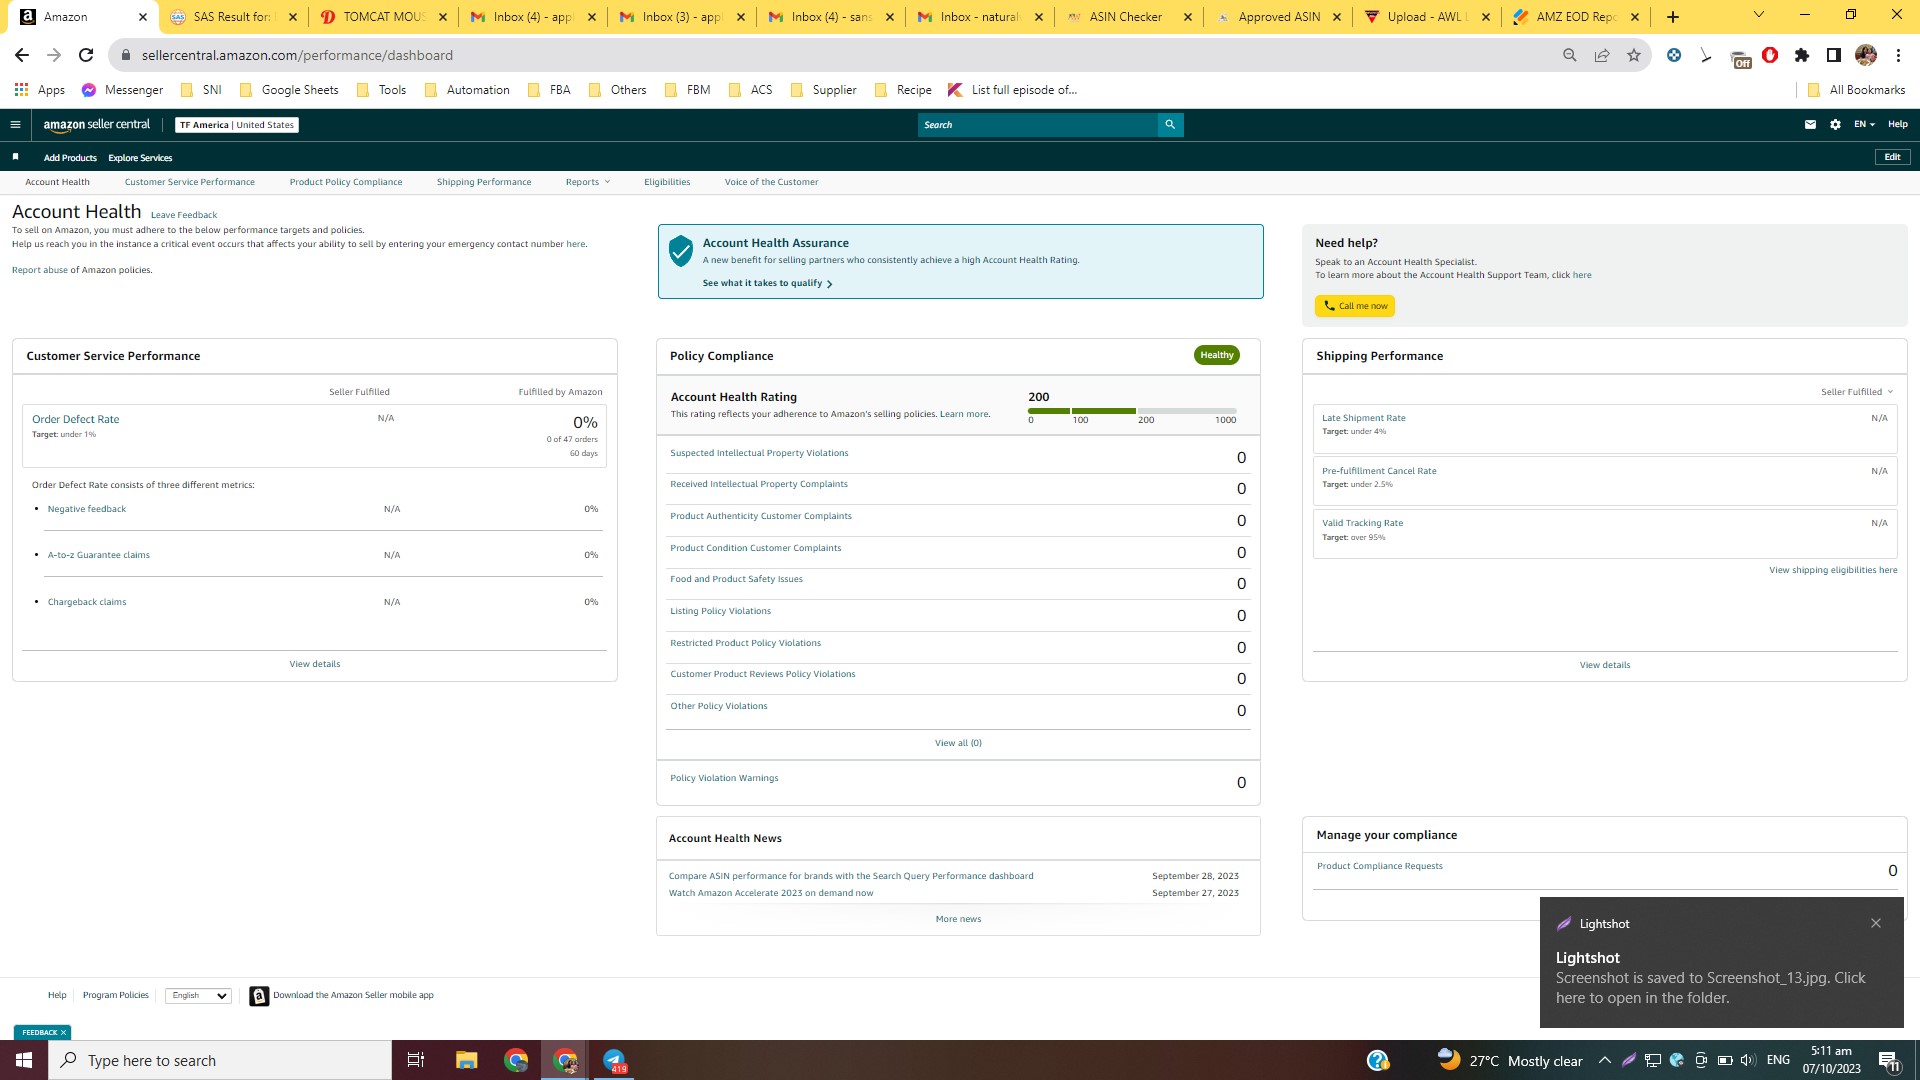This screenshot has height=1080, width=1920.
Task: Bookmark this page with the star icon
Action: [1634, 55]
